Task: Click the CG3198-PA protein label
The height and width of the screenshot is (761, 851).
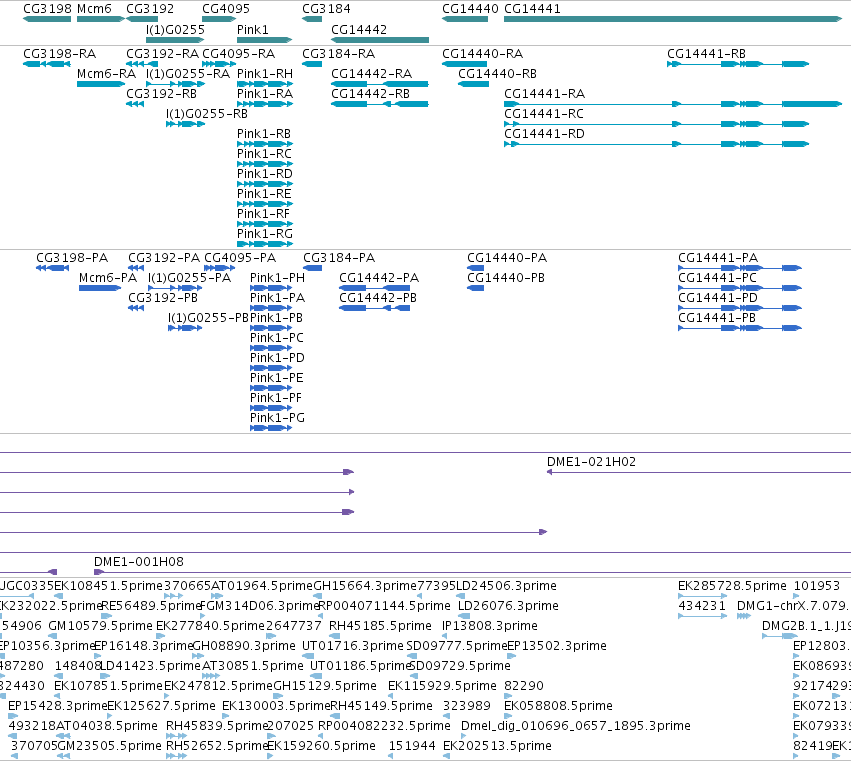Action: pyautogui.click(x=72, y=257)
